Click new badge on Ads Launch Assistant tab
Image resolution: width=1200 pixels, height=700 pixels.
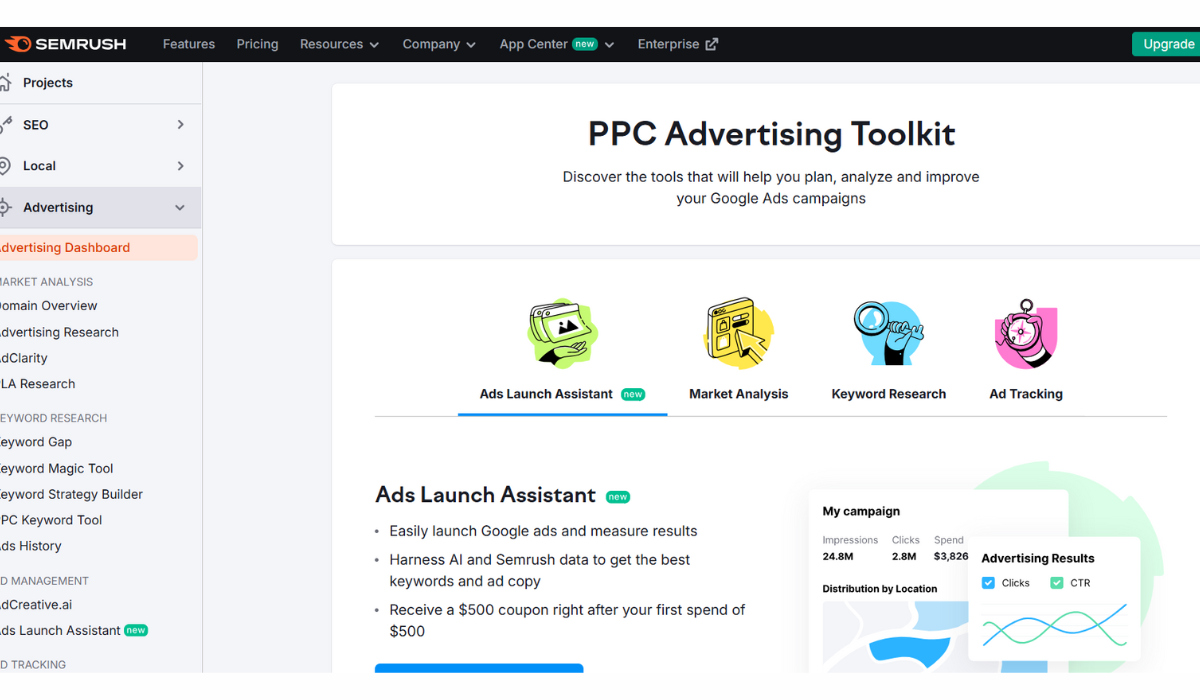pos(633,394)
